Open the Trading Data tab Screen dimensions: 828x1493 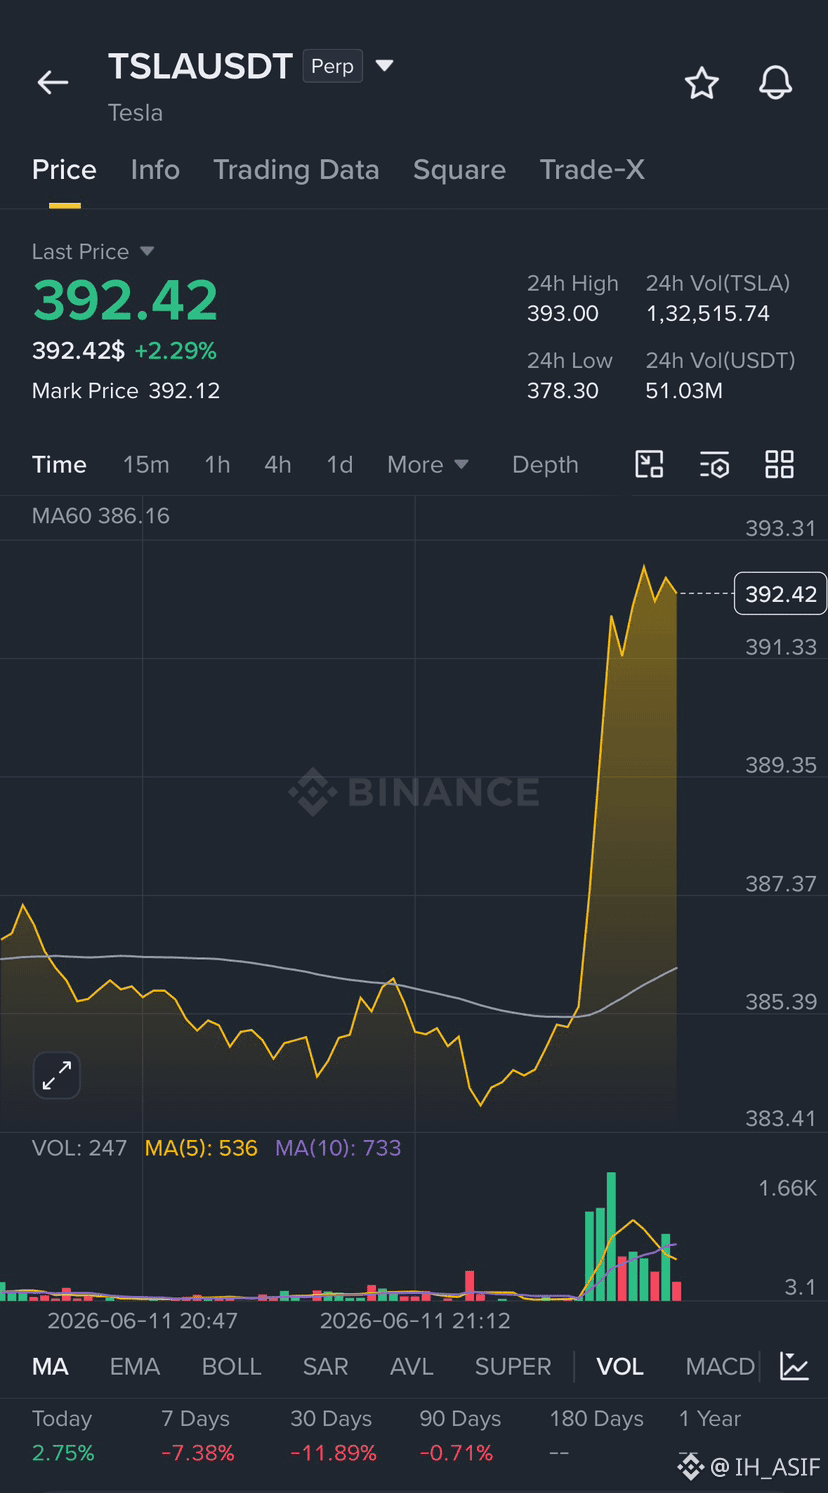click(296, 170)
